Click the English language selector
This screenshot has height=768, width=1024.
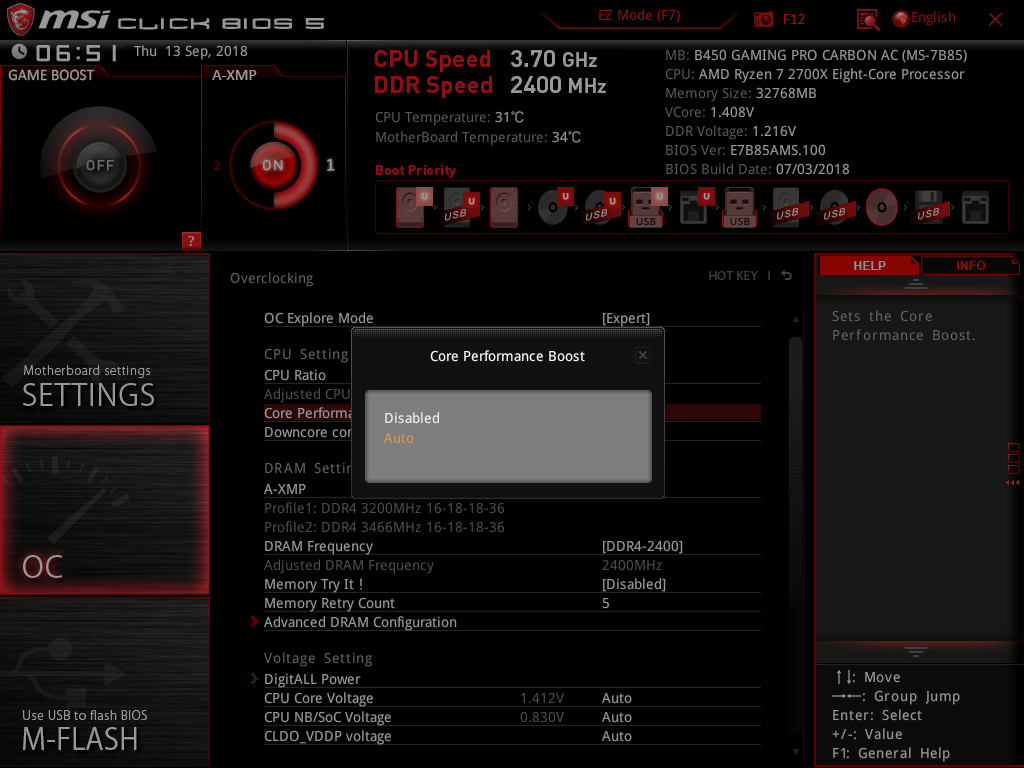click(x=933, y=18)
